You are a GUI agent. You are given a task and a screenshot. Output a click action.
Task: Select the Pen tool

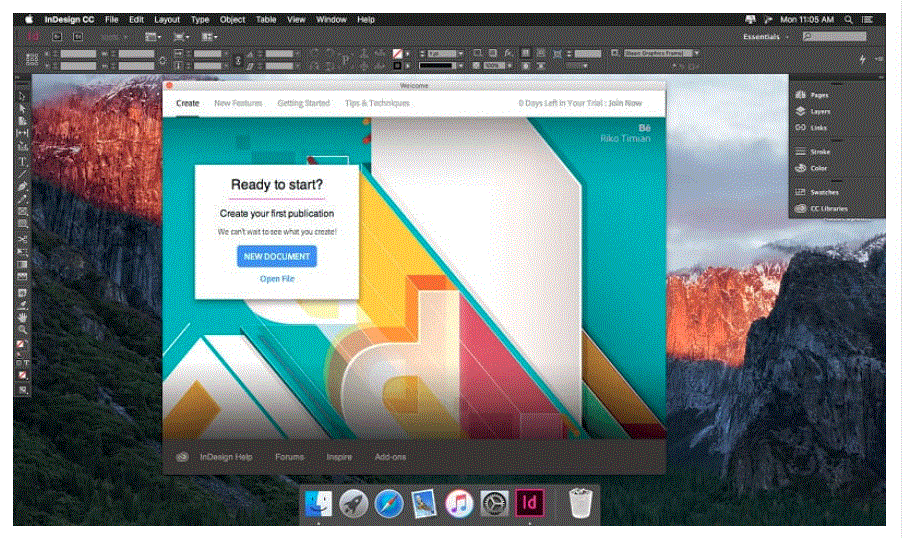pos(22,187)
